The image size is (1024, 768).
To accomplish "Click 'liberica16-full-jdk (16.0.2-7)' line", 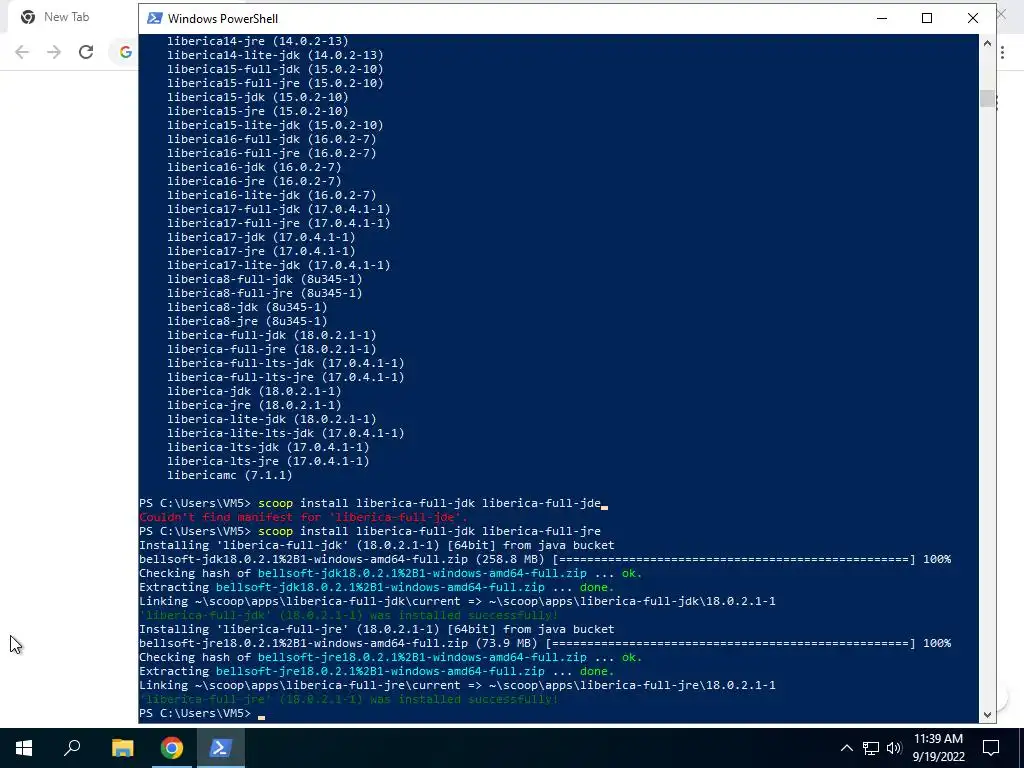I will coord(272,139).
